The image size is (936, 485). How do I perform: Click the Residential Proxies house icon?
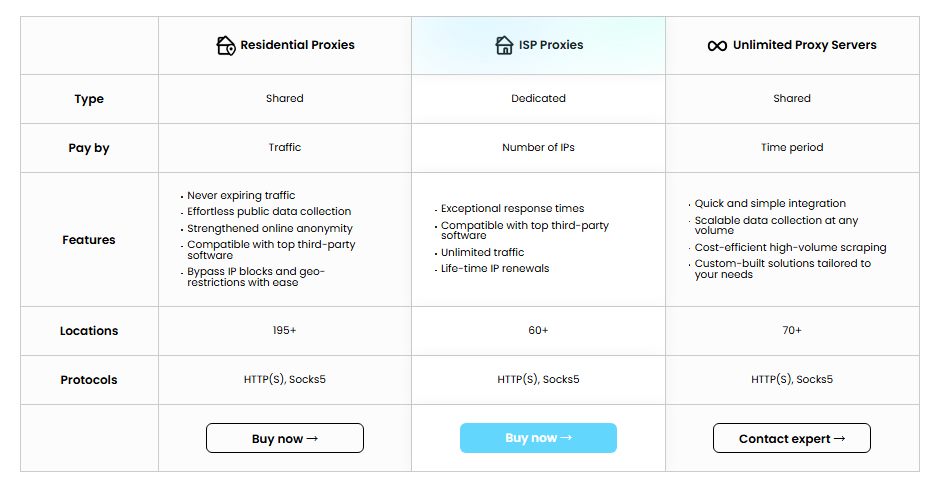[x=226, y=45]
